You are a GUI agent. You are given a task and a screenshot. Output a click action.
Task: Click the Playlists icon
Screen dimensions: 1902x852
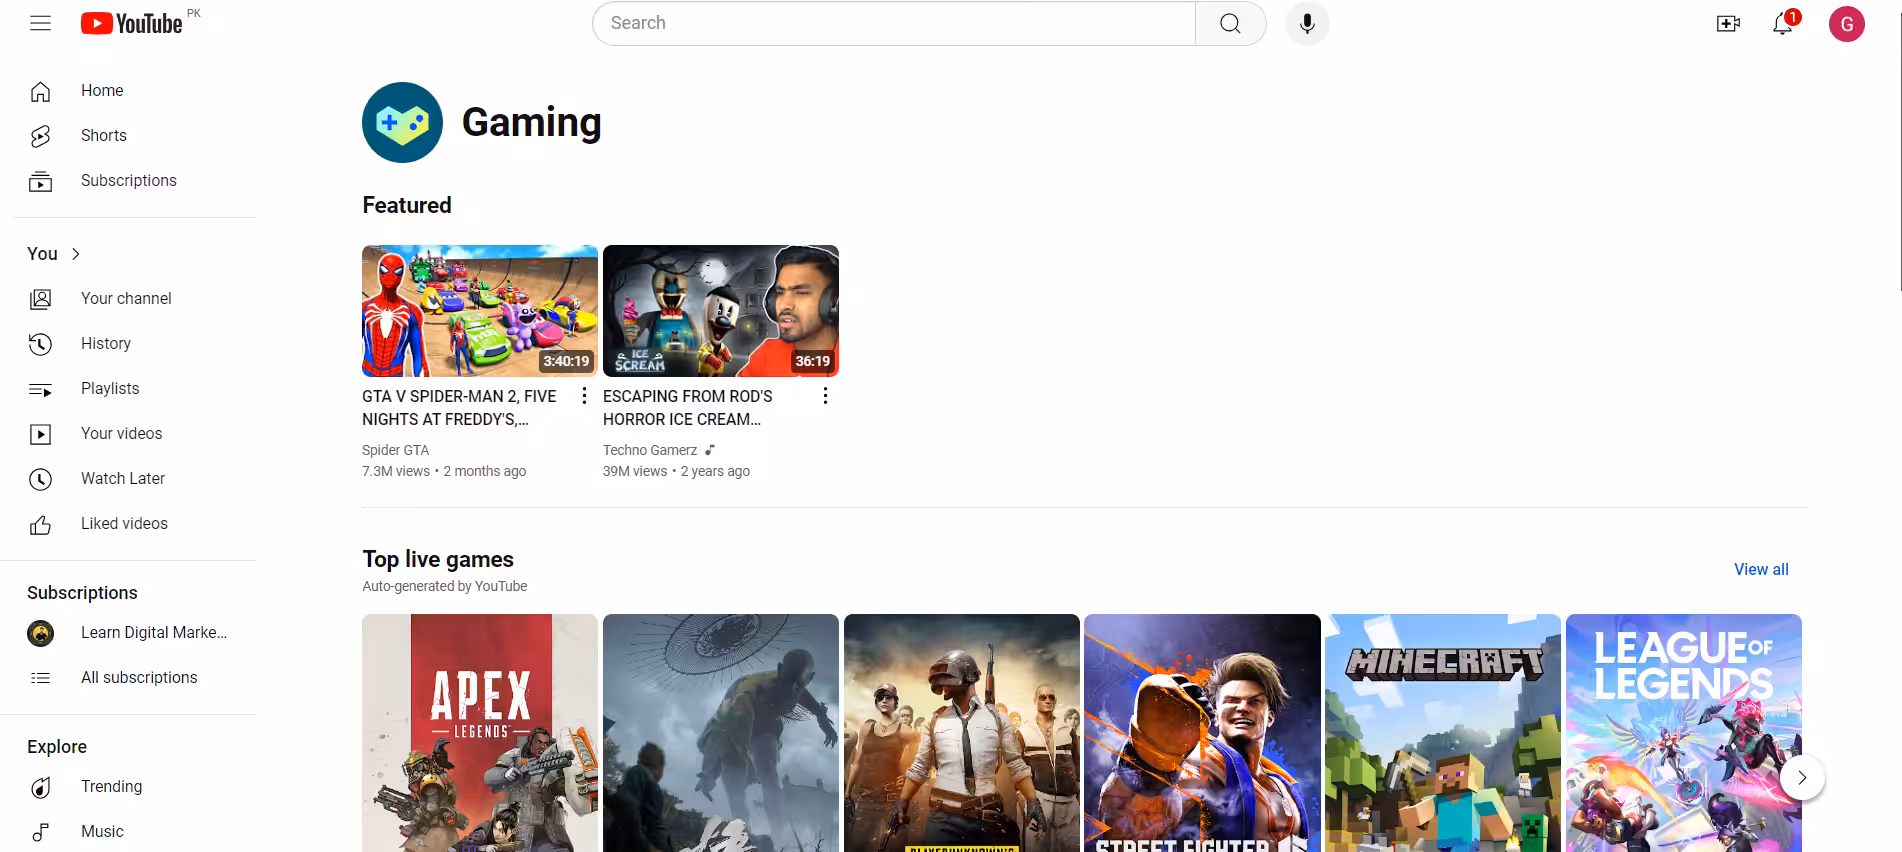(x=40, y=389)
